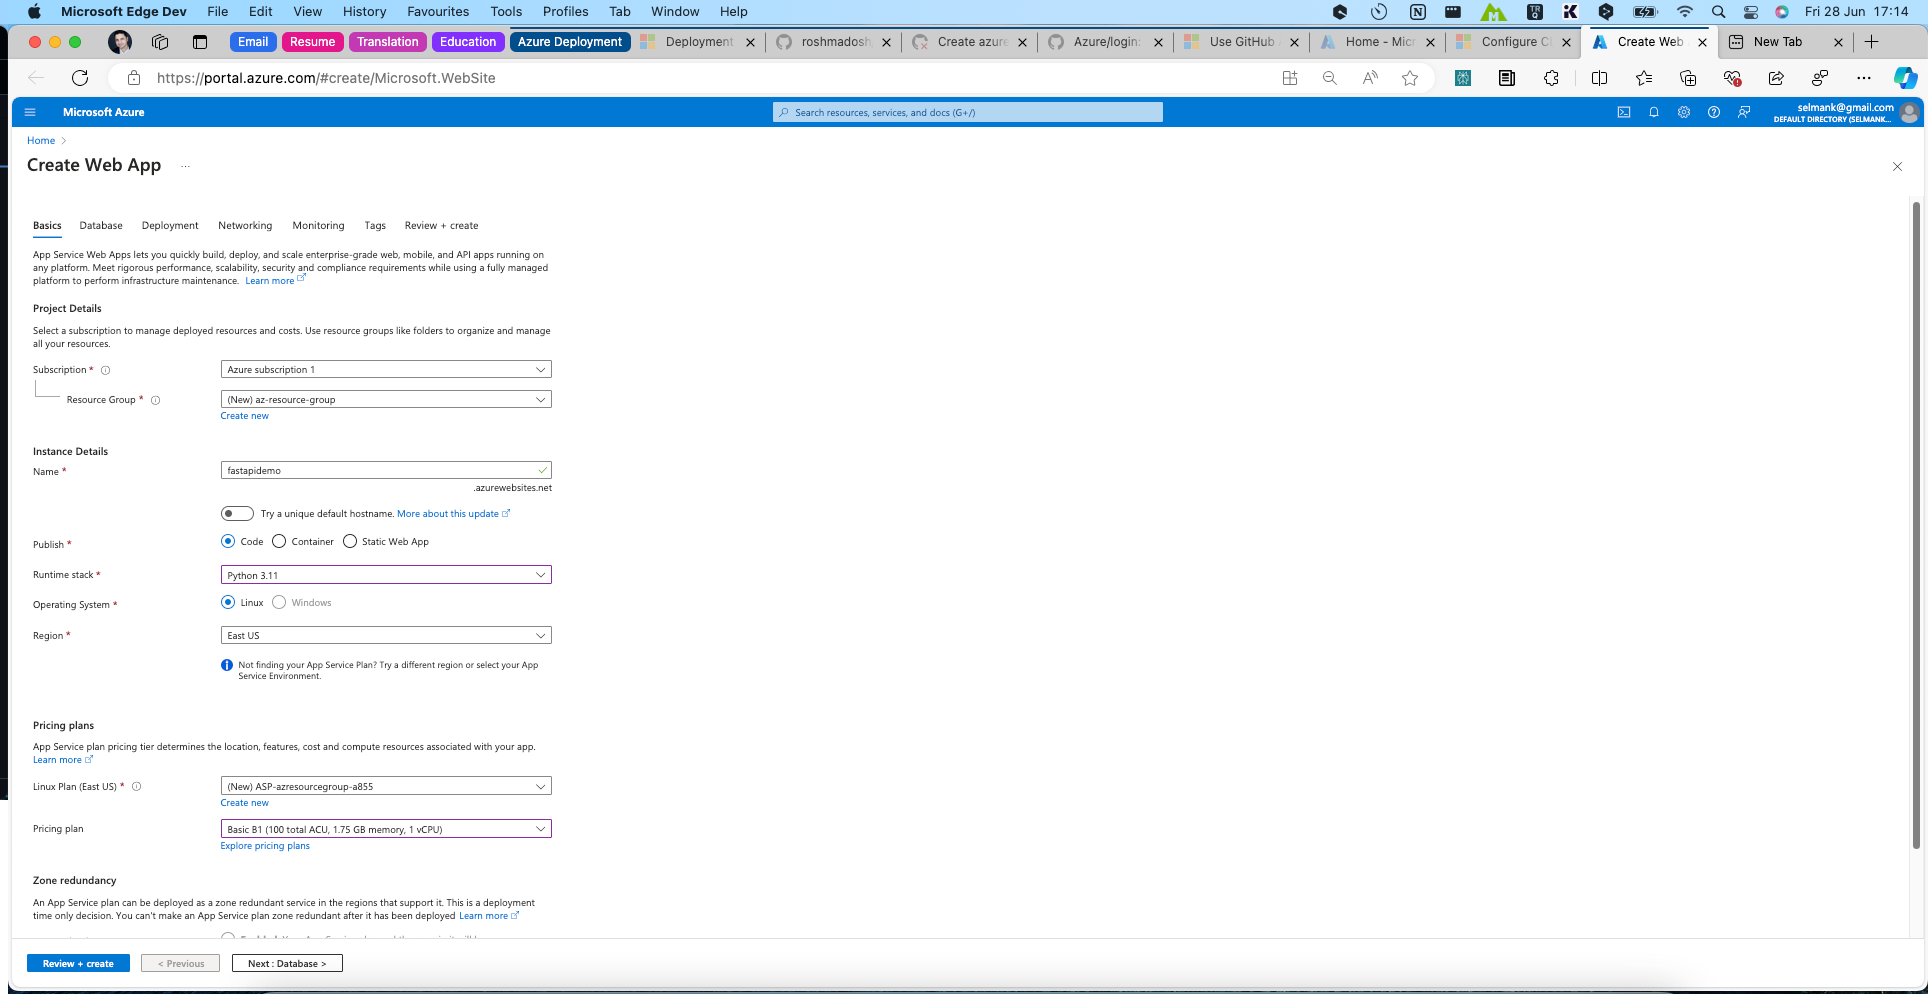Viewport: 1928px width, 994px height.
Task: Click the browser back arrow
Action: 36,78
